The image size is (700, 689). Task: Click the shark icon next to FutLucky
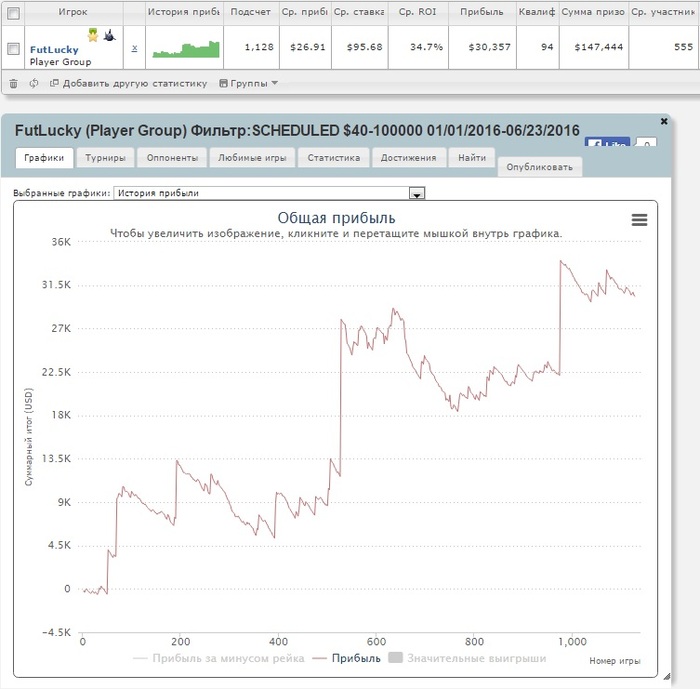[109, 35]
